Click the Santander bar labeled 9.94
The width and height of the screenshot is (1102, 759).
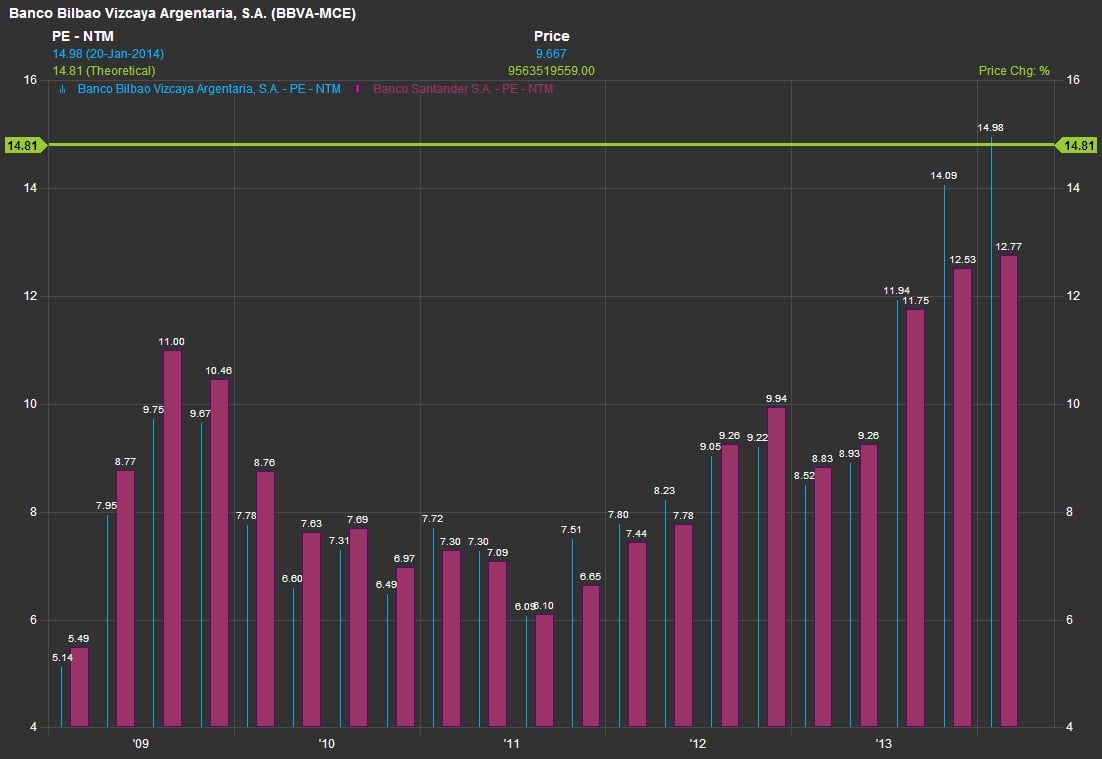(777, 567)
